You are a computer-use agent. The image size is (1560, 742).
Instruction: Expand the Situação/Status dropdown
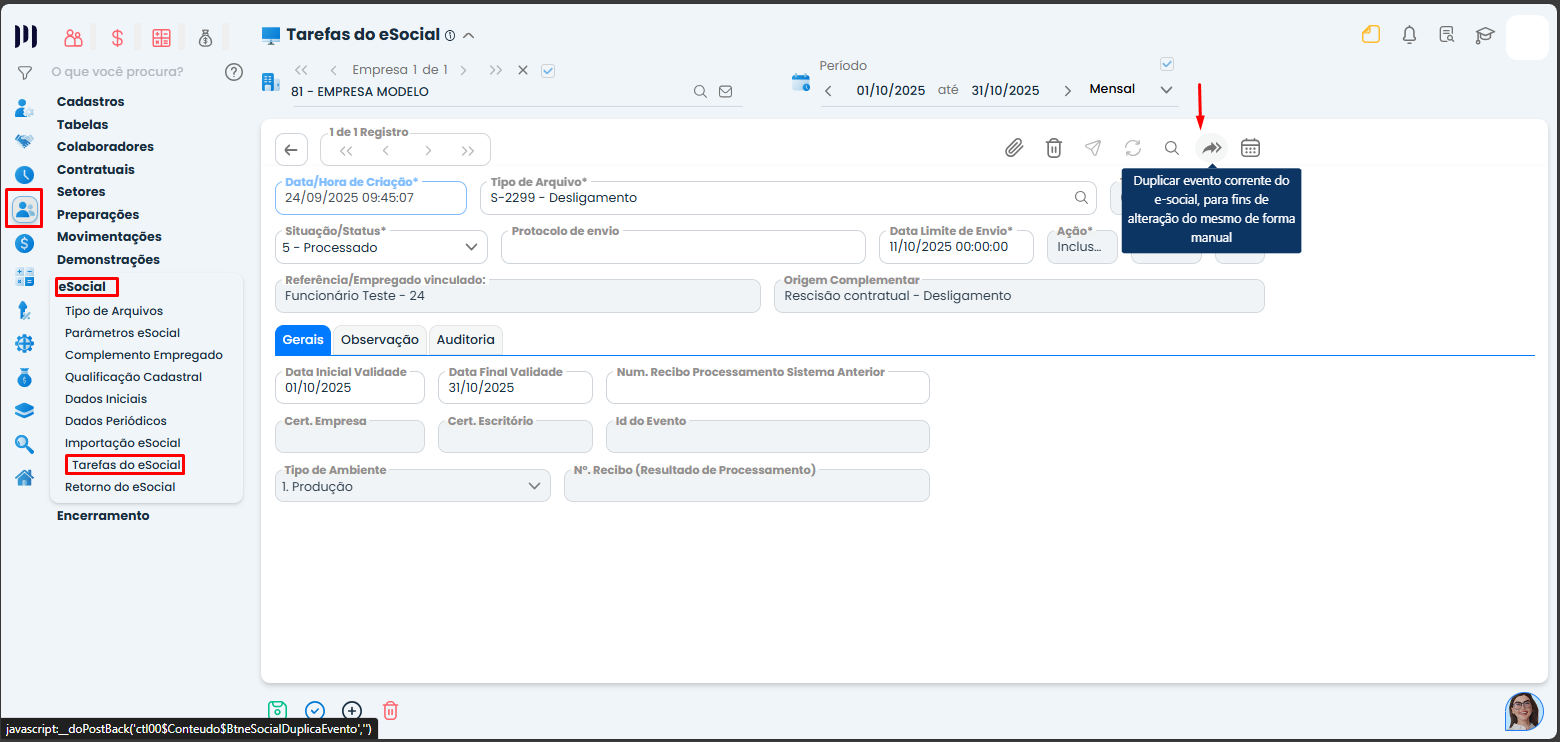point(471,247)
